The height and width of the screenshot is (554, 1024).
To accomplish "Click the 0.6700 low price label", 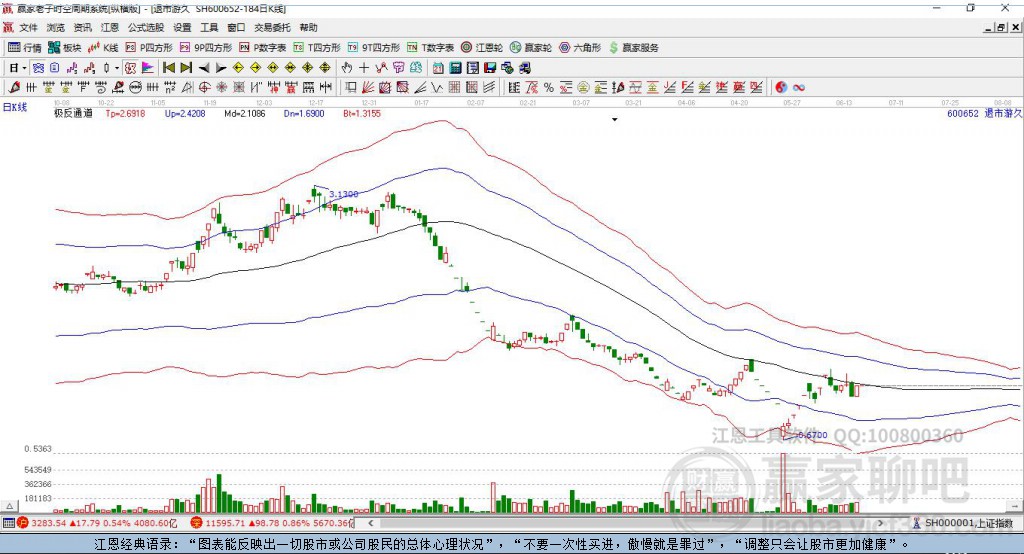I will (x=812, y=435).
